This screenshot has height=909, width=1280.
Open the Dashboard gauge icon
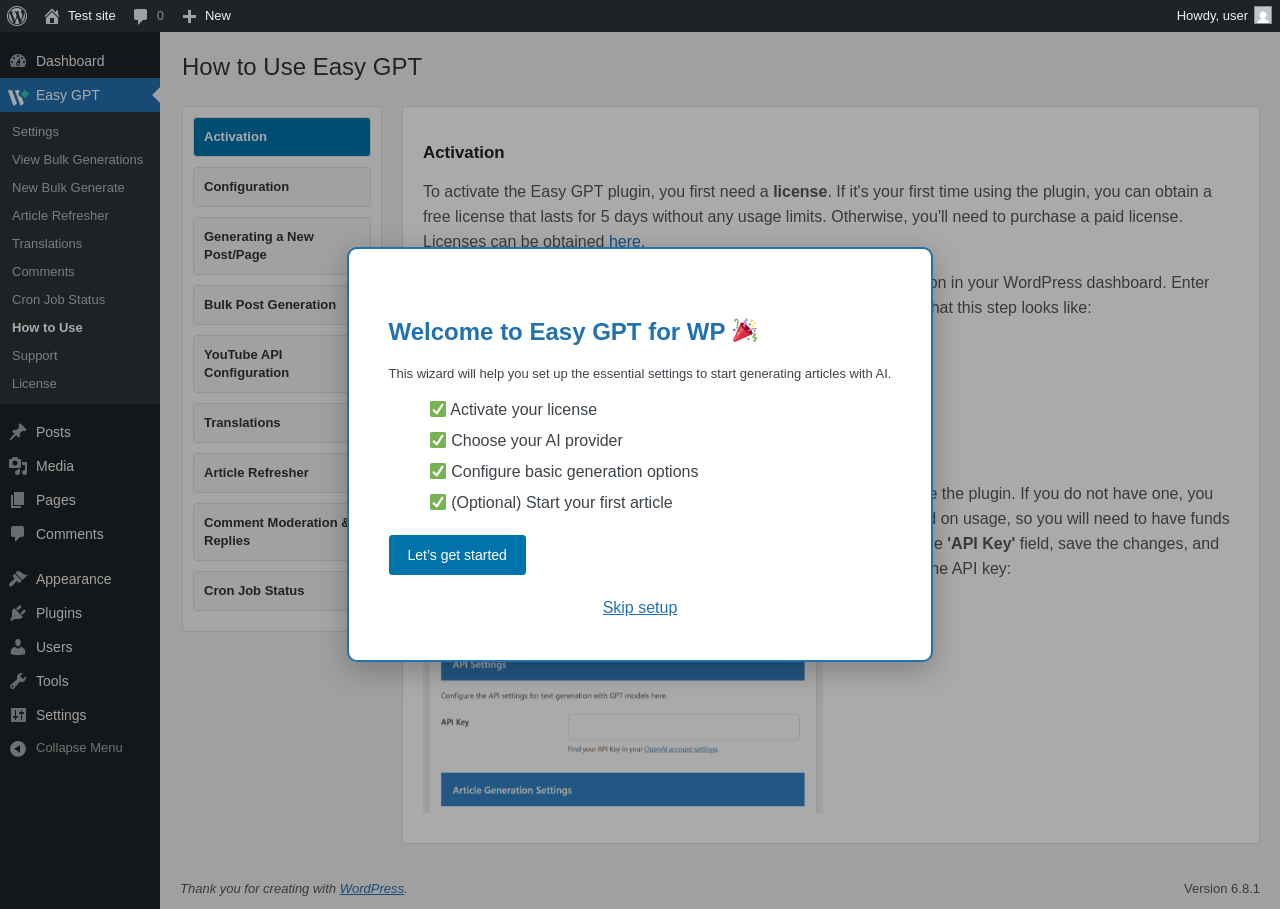tap(18, 61)
